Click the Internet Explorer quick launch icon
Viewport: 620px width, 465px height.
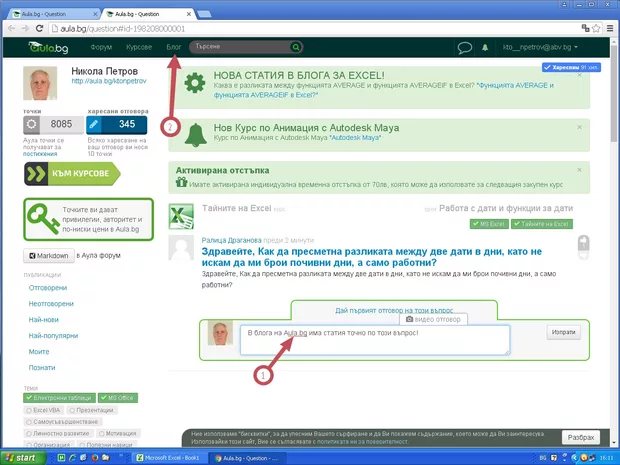pyautogui.click(x=72, y=458)
